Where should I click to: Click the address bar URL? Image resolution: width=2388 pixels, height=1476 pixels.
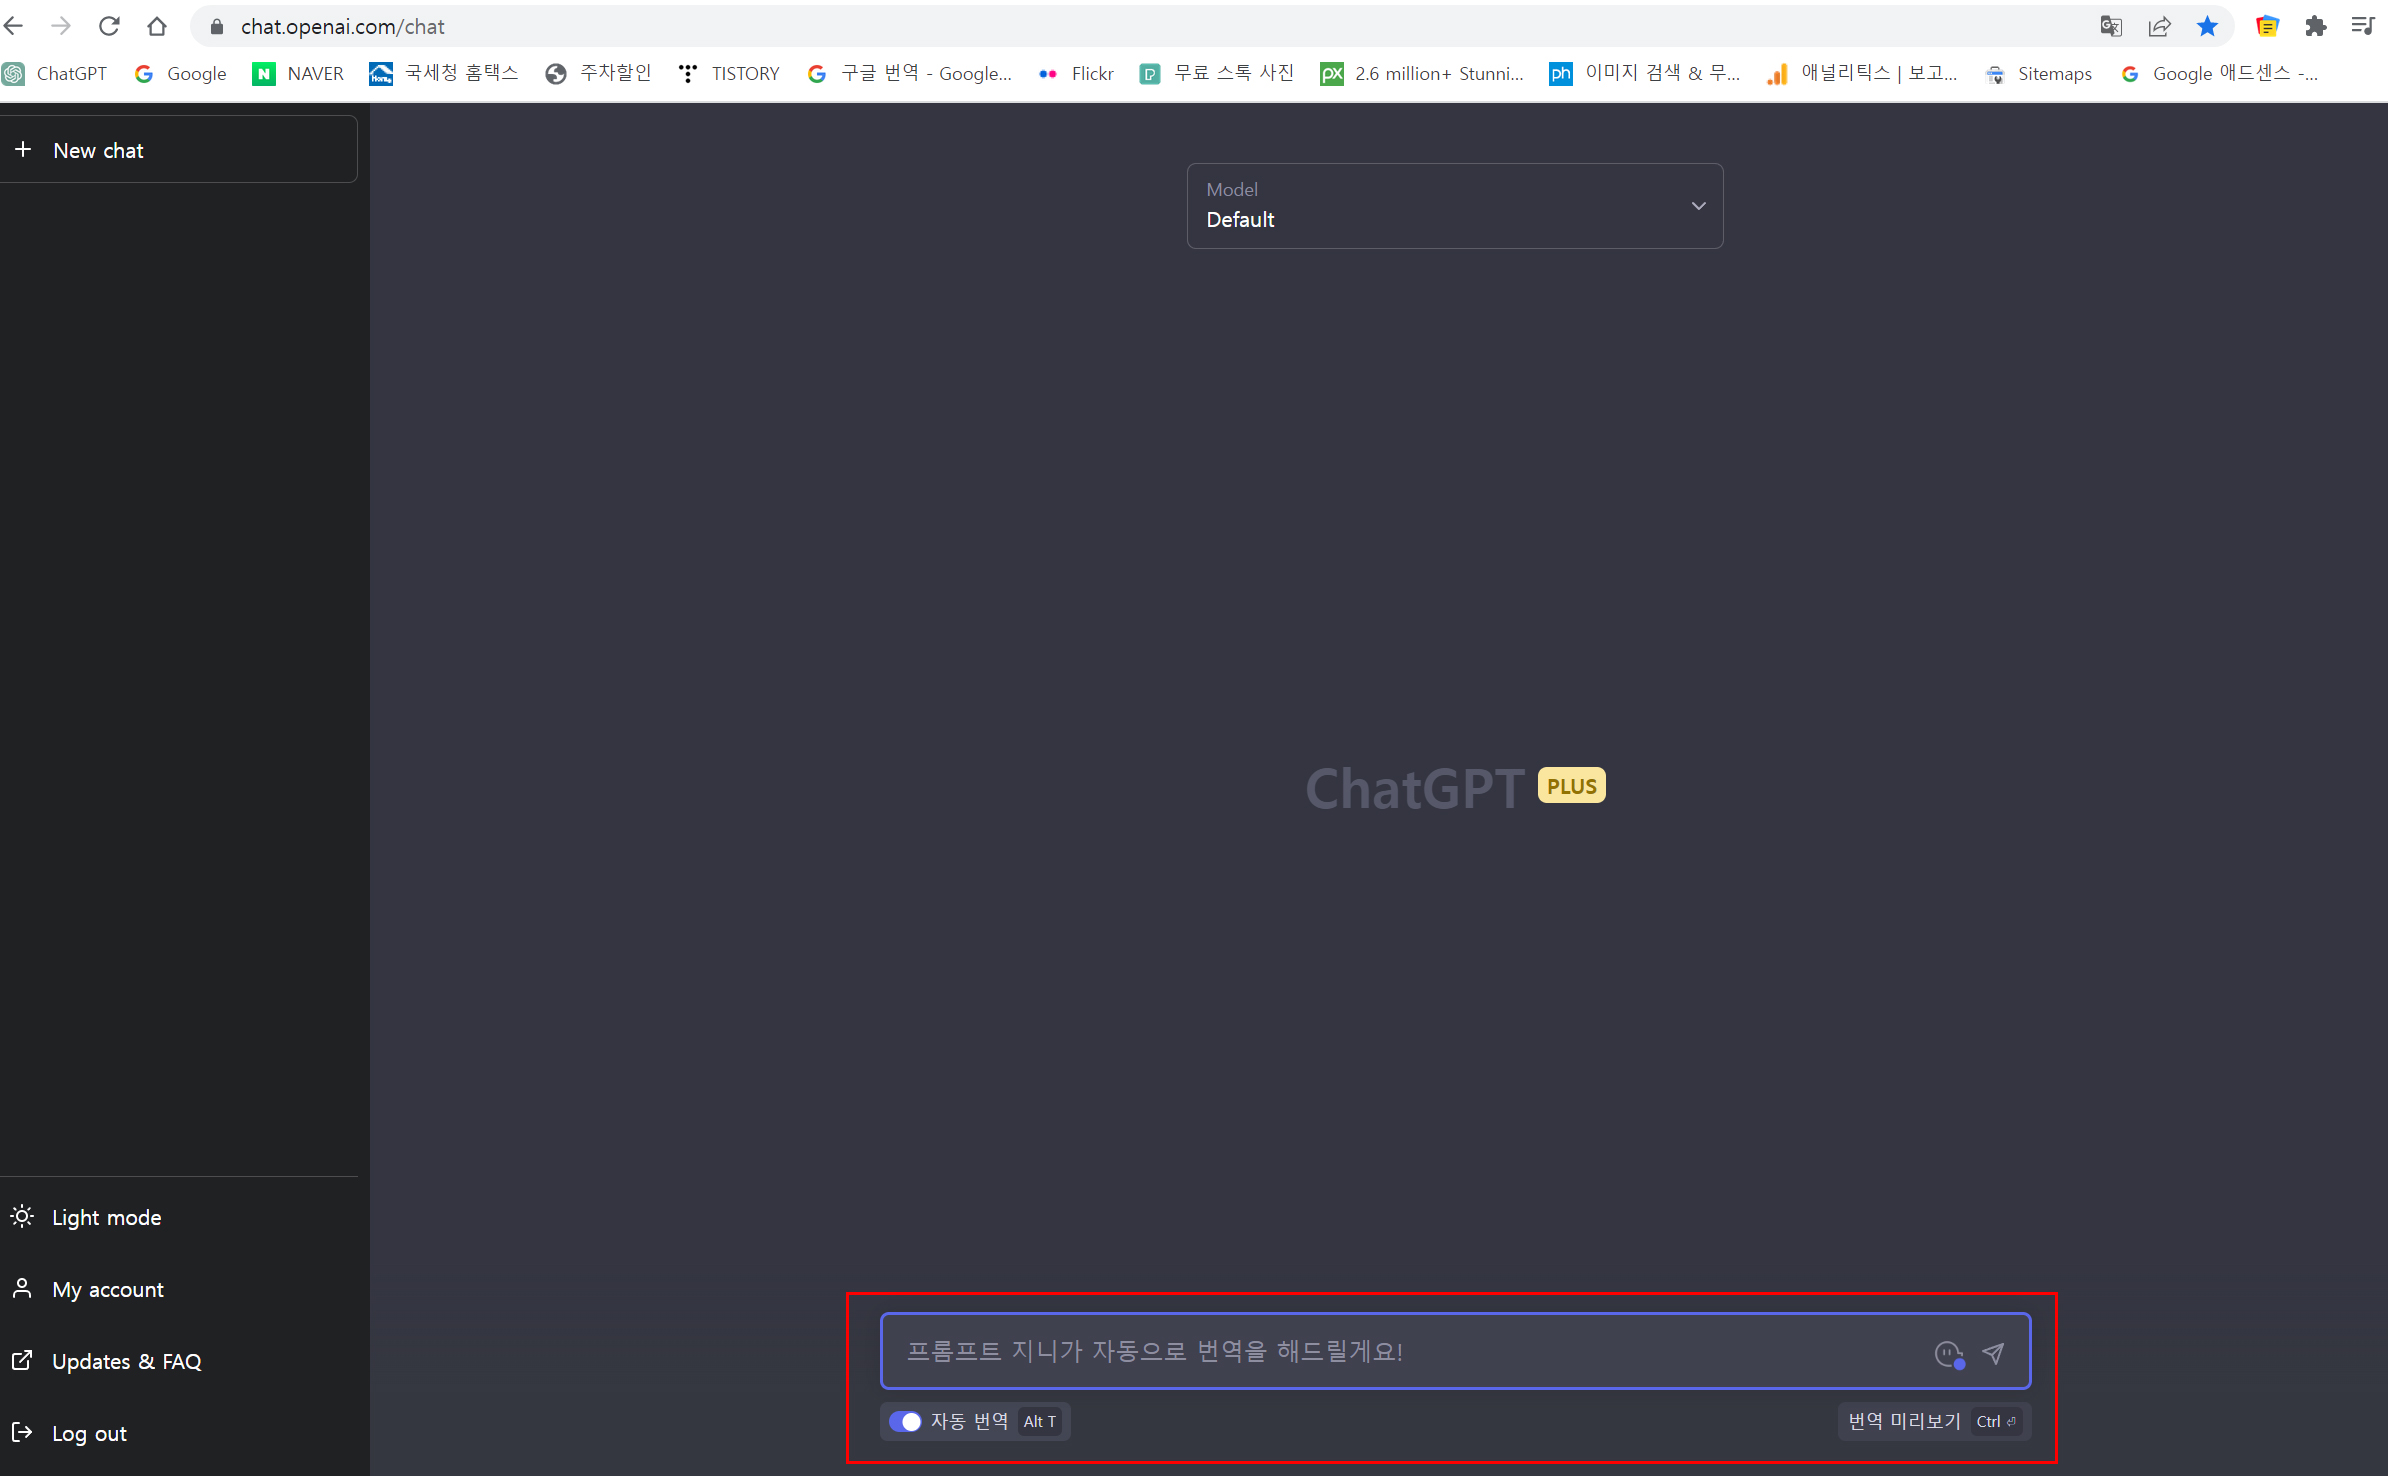342,27
